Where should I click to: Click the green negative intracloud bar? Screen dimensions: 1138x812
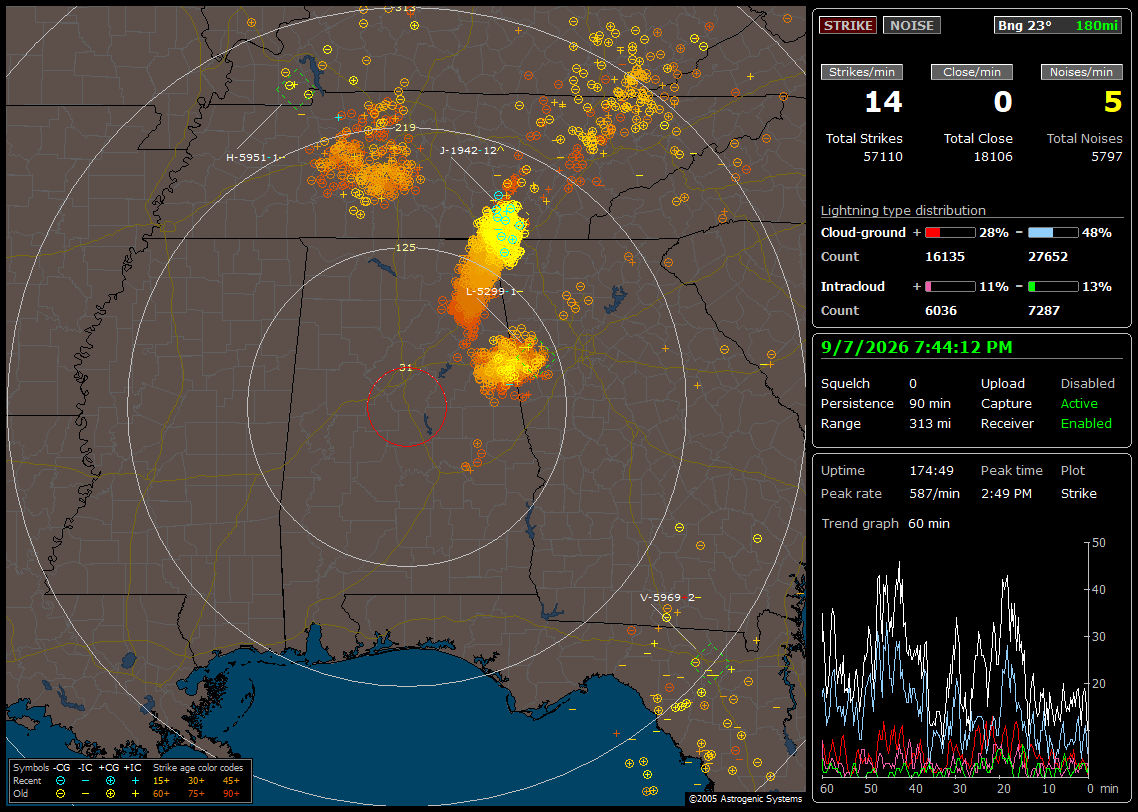[x=1053, y=287]
